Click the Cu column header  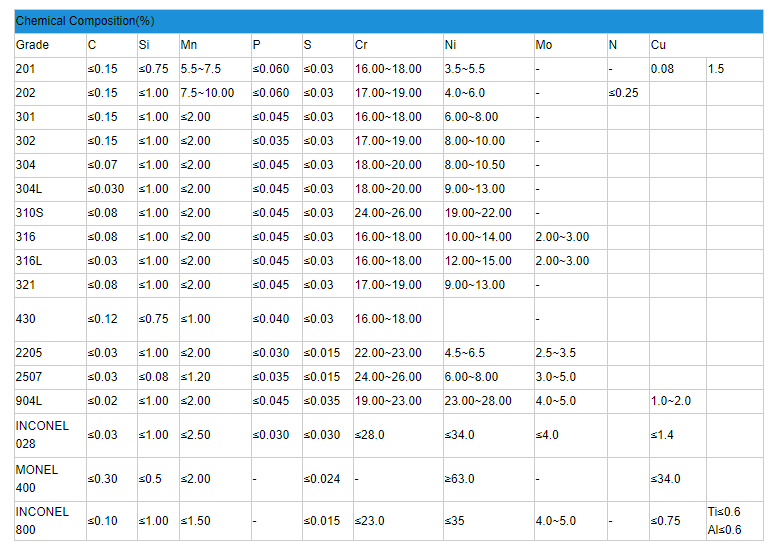pos(658,45)
